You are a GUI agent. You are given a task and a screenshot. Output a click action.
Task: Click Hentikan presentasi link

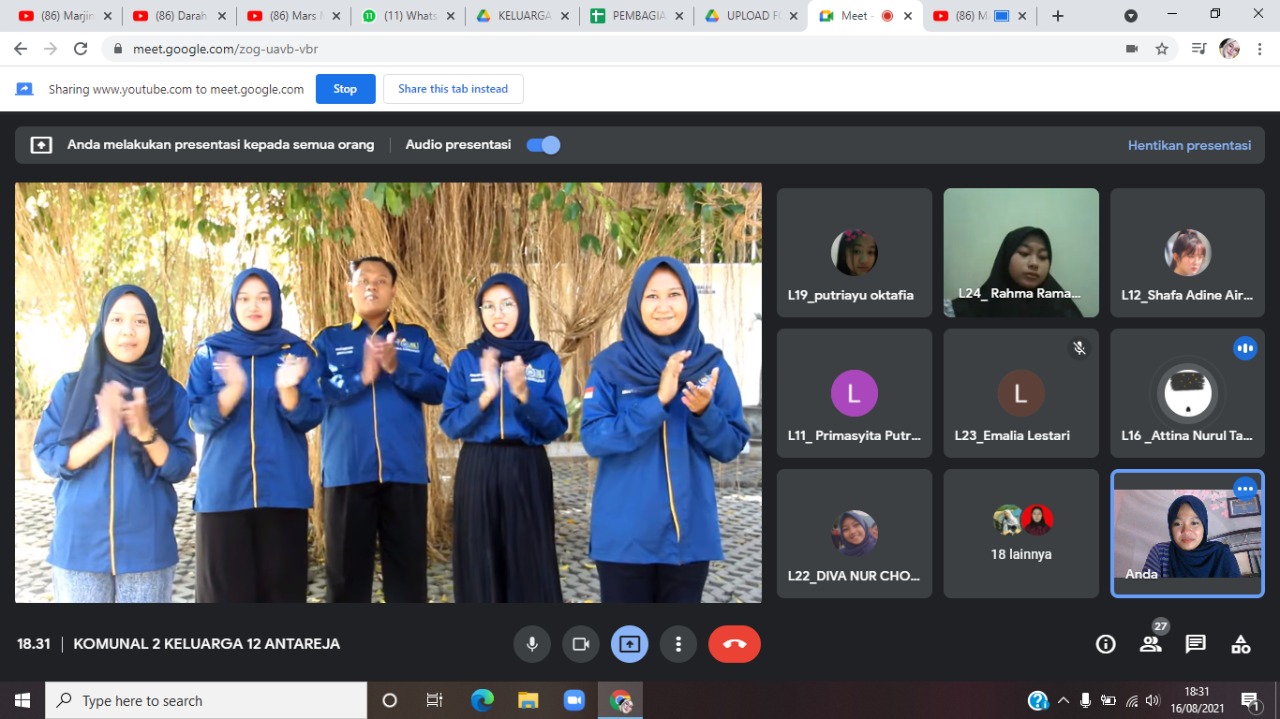1189,145
